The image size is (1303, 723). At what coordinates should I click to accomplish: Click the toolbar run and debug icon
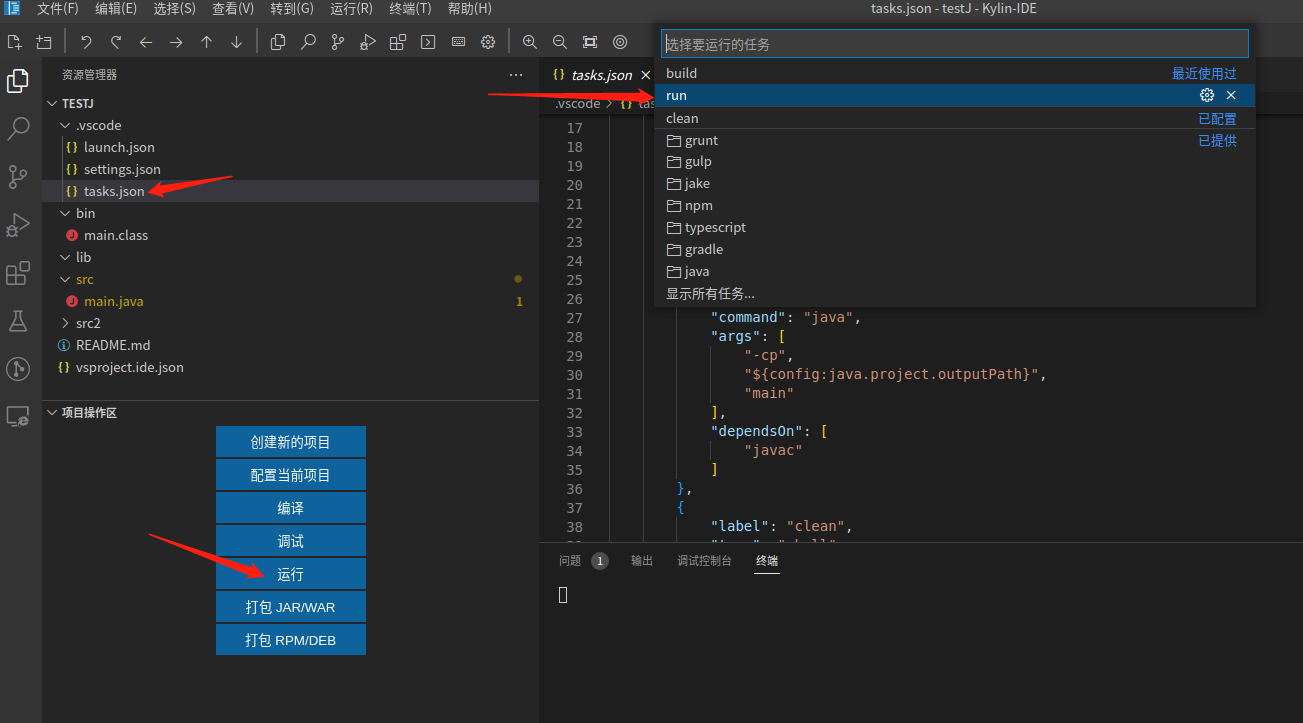tap(368, 42)
